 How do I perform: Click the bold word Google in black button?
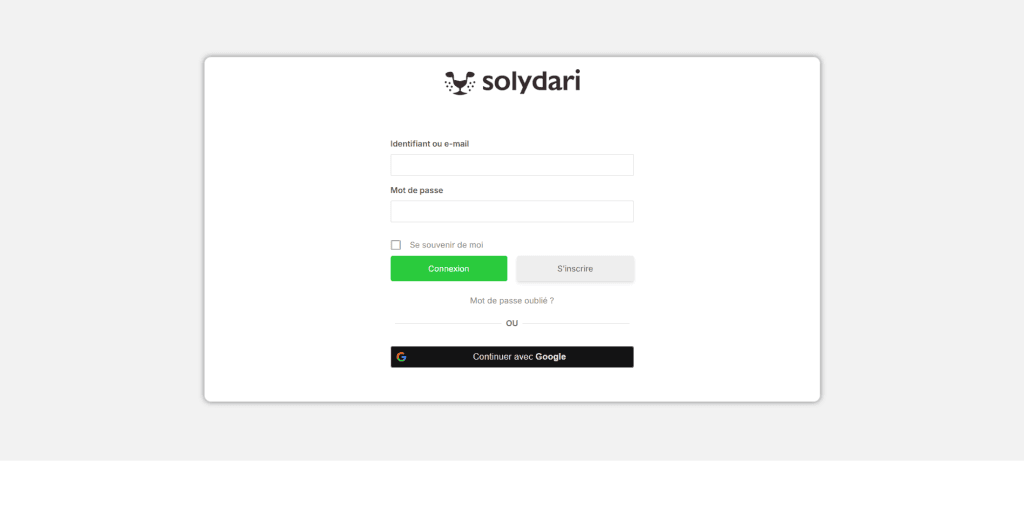pos(551,357)
